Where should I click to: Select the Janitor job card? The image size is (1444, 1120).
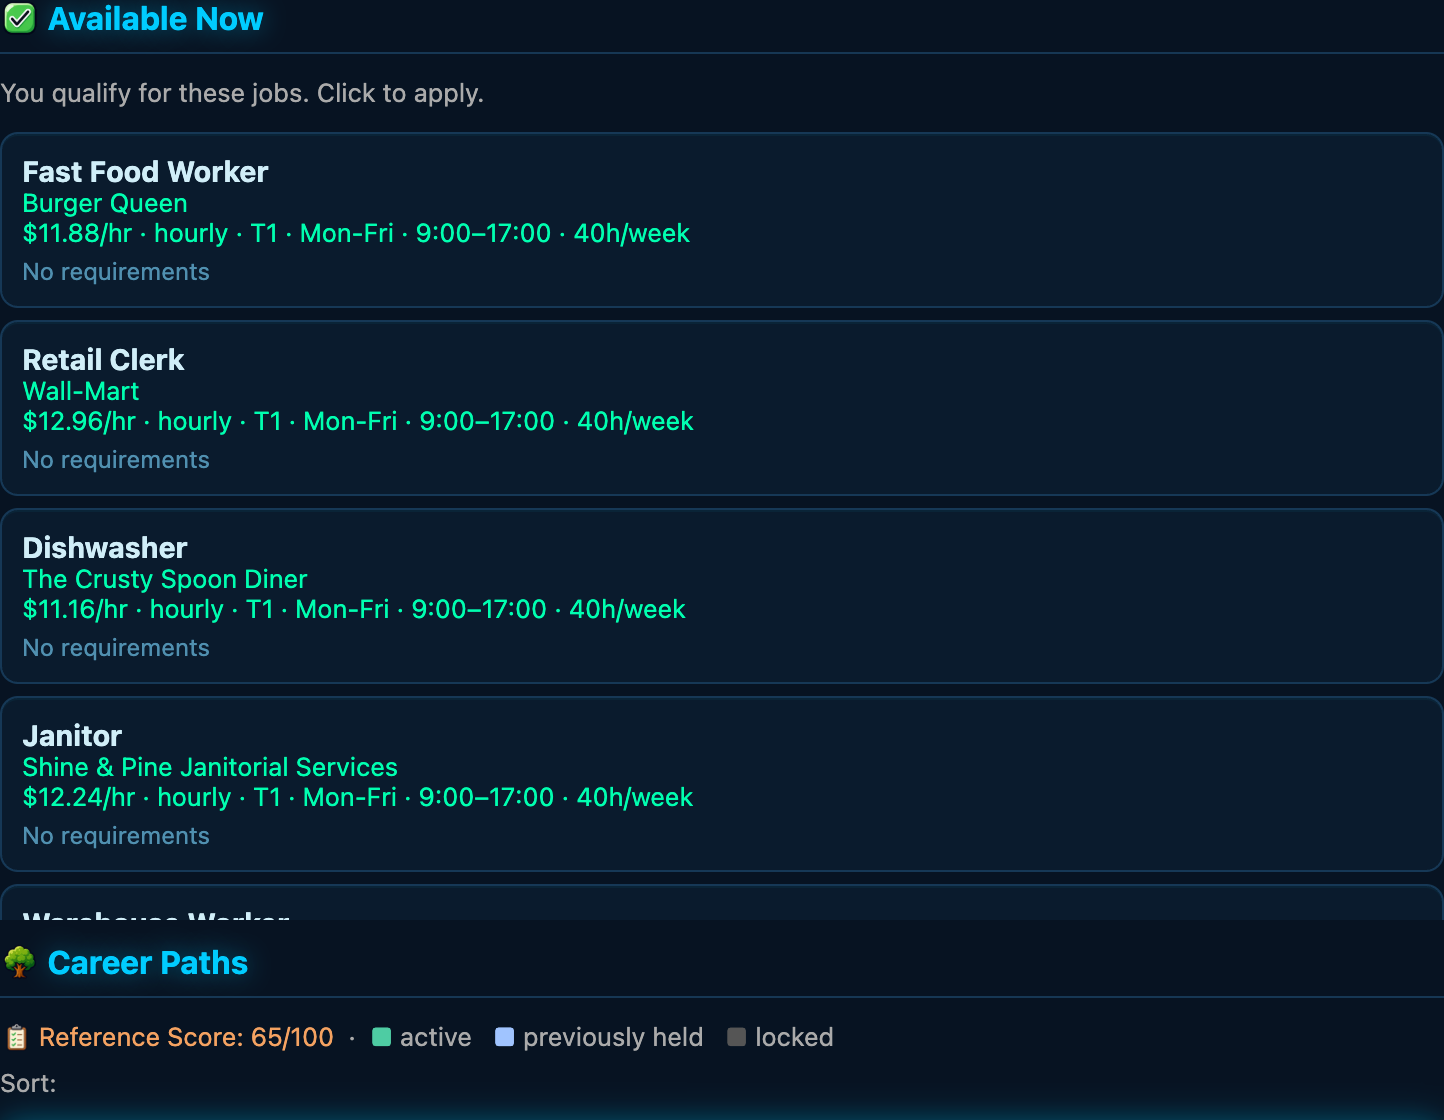pos(722,784)
